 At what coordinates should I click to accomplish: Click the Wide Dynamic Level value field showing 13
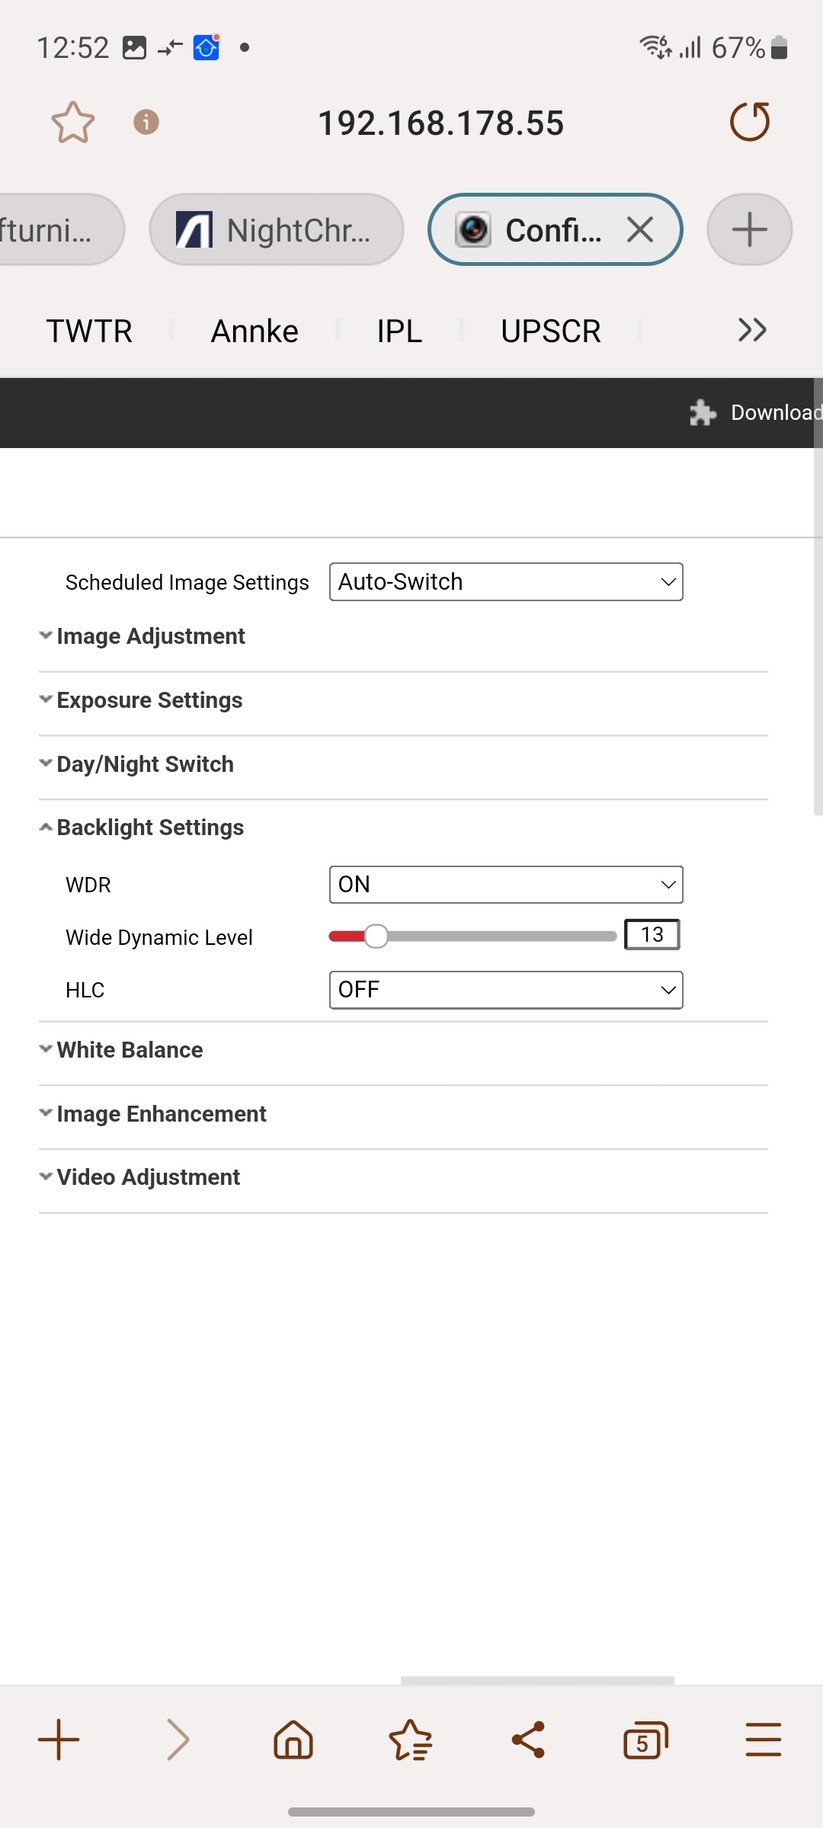651,935
